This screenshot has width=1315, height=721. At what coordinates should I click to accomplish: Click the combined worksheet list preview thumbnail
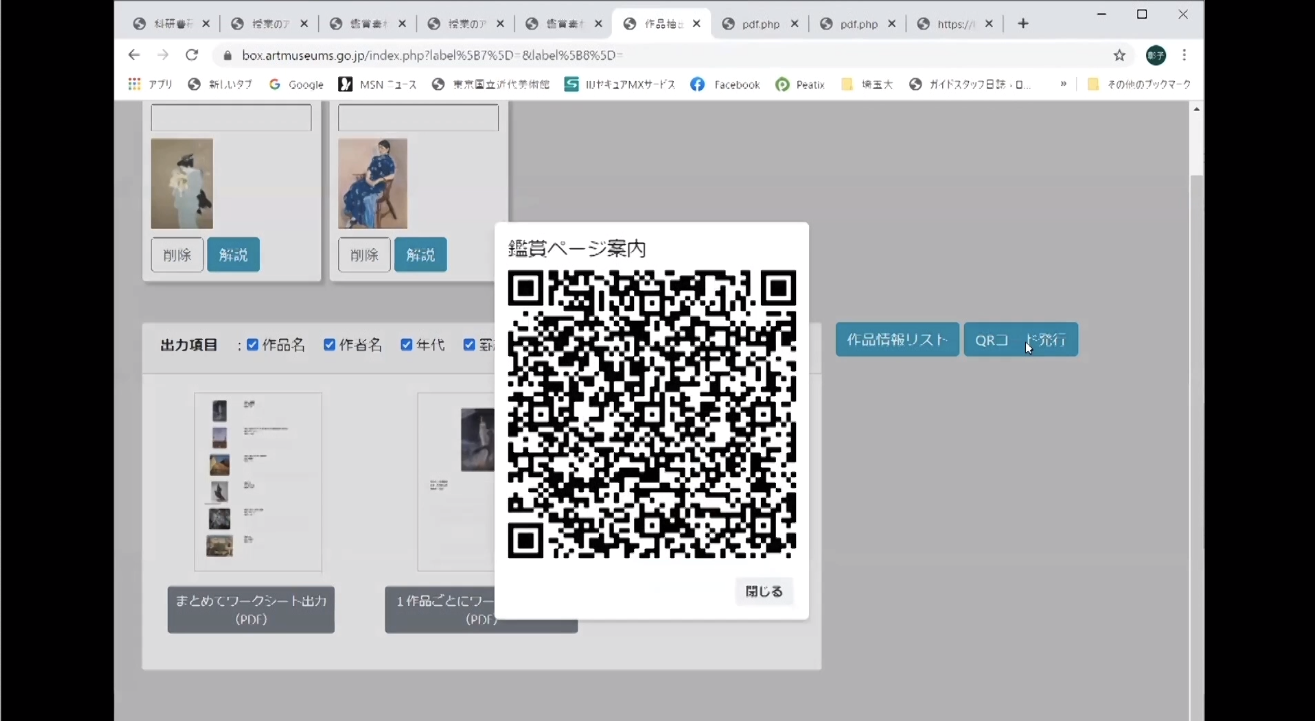[x=258, y=482]
